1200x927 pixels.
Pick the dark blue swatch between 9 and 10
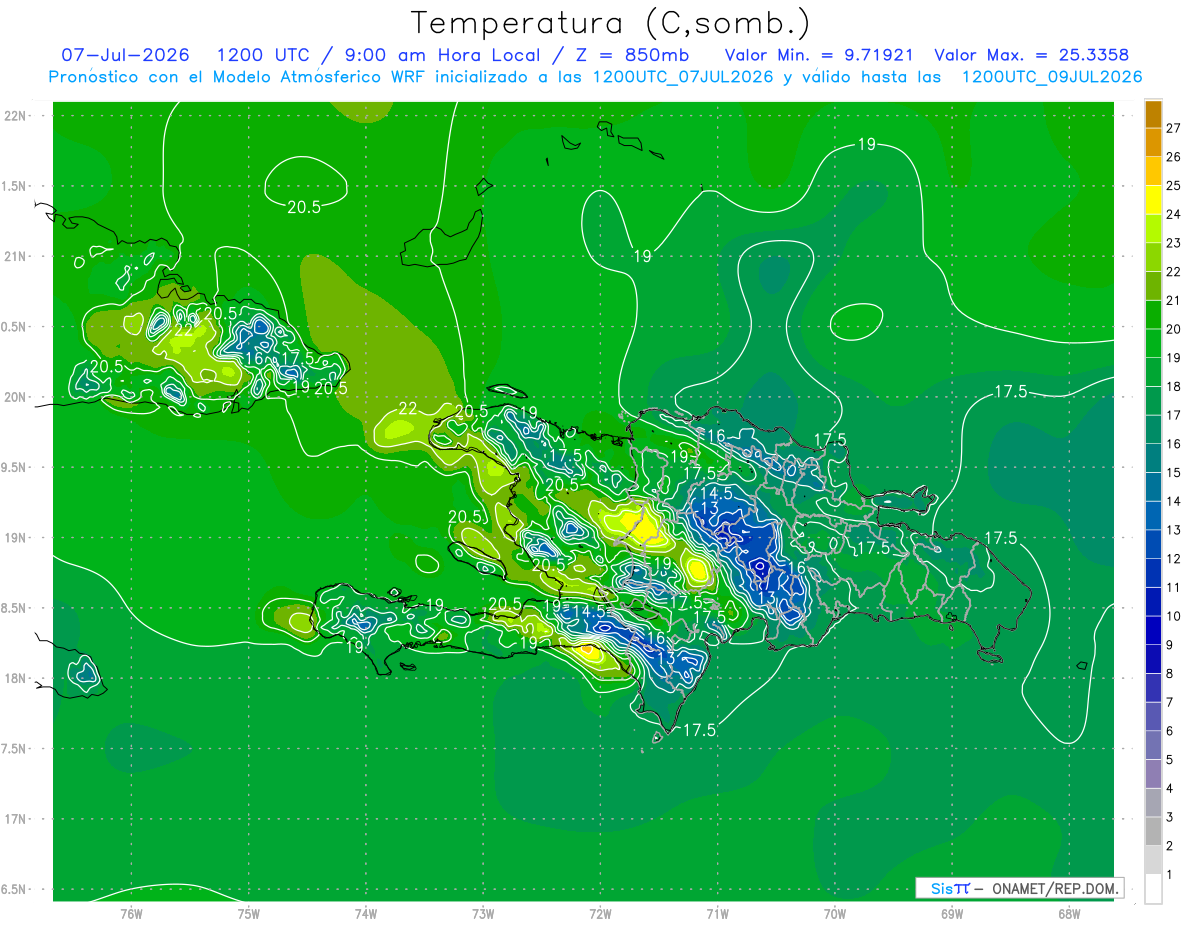click(x=1153, y=631)
